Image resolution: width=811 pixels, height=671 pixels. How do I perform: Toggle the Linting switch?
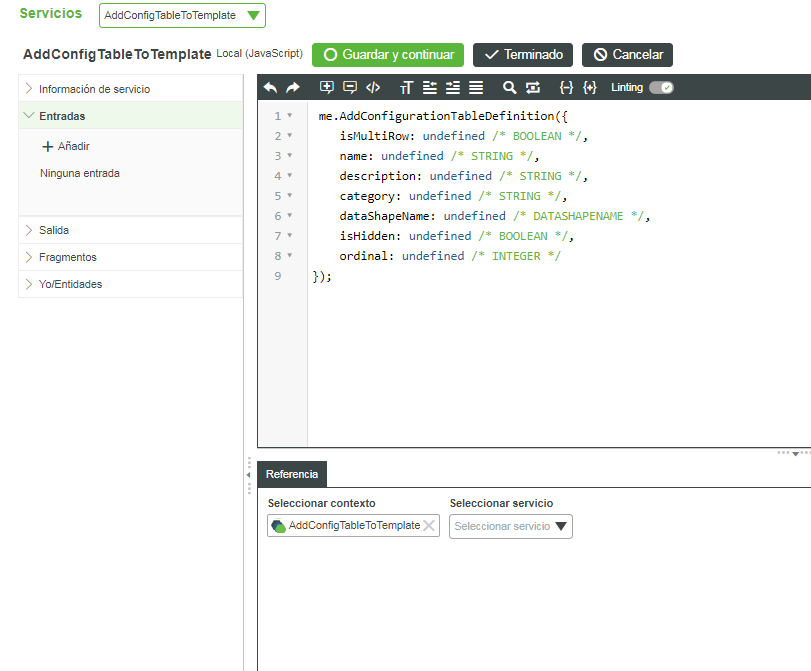click(661, 88)
